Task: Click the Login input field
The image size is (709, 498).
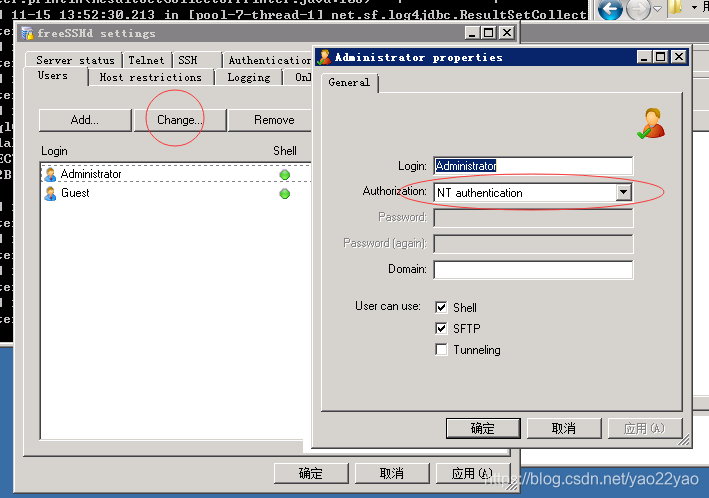Action: click(533, 166)
